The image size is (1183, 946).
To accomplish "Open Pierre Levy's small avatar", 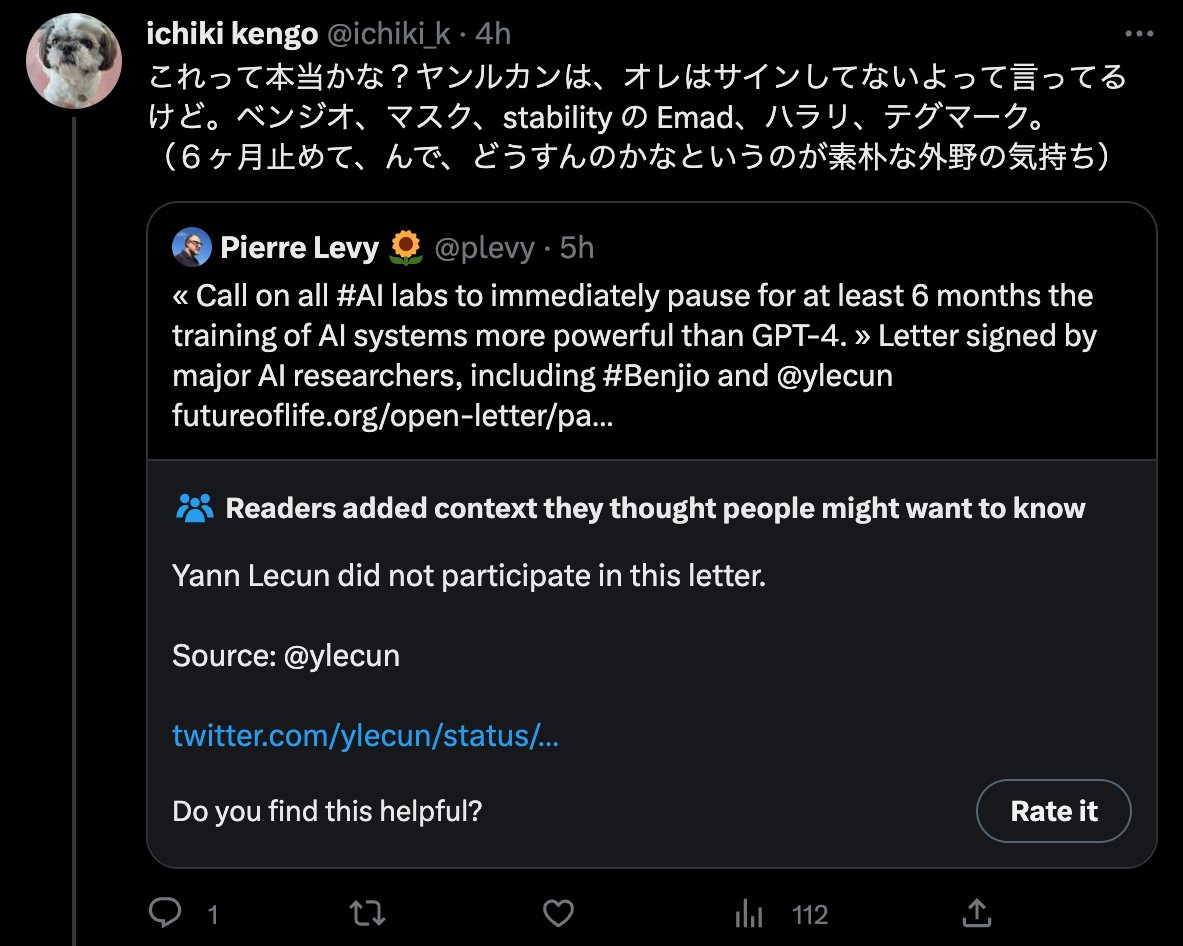I will 192,247.
